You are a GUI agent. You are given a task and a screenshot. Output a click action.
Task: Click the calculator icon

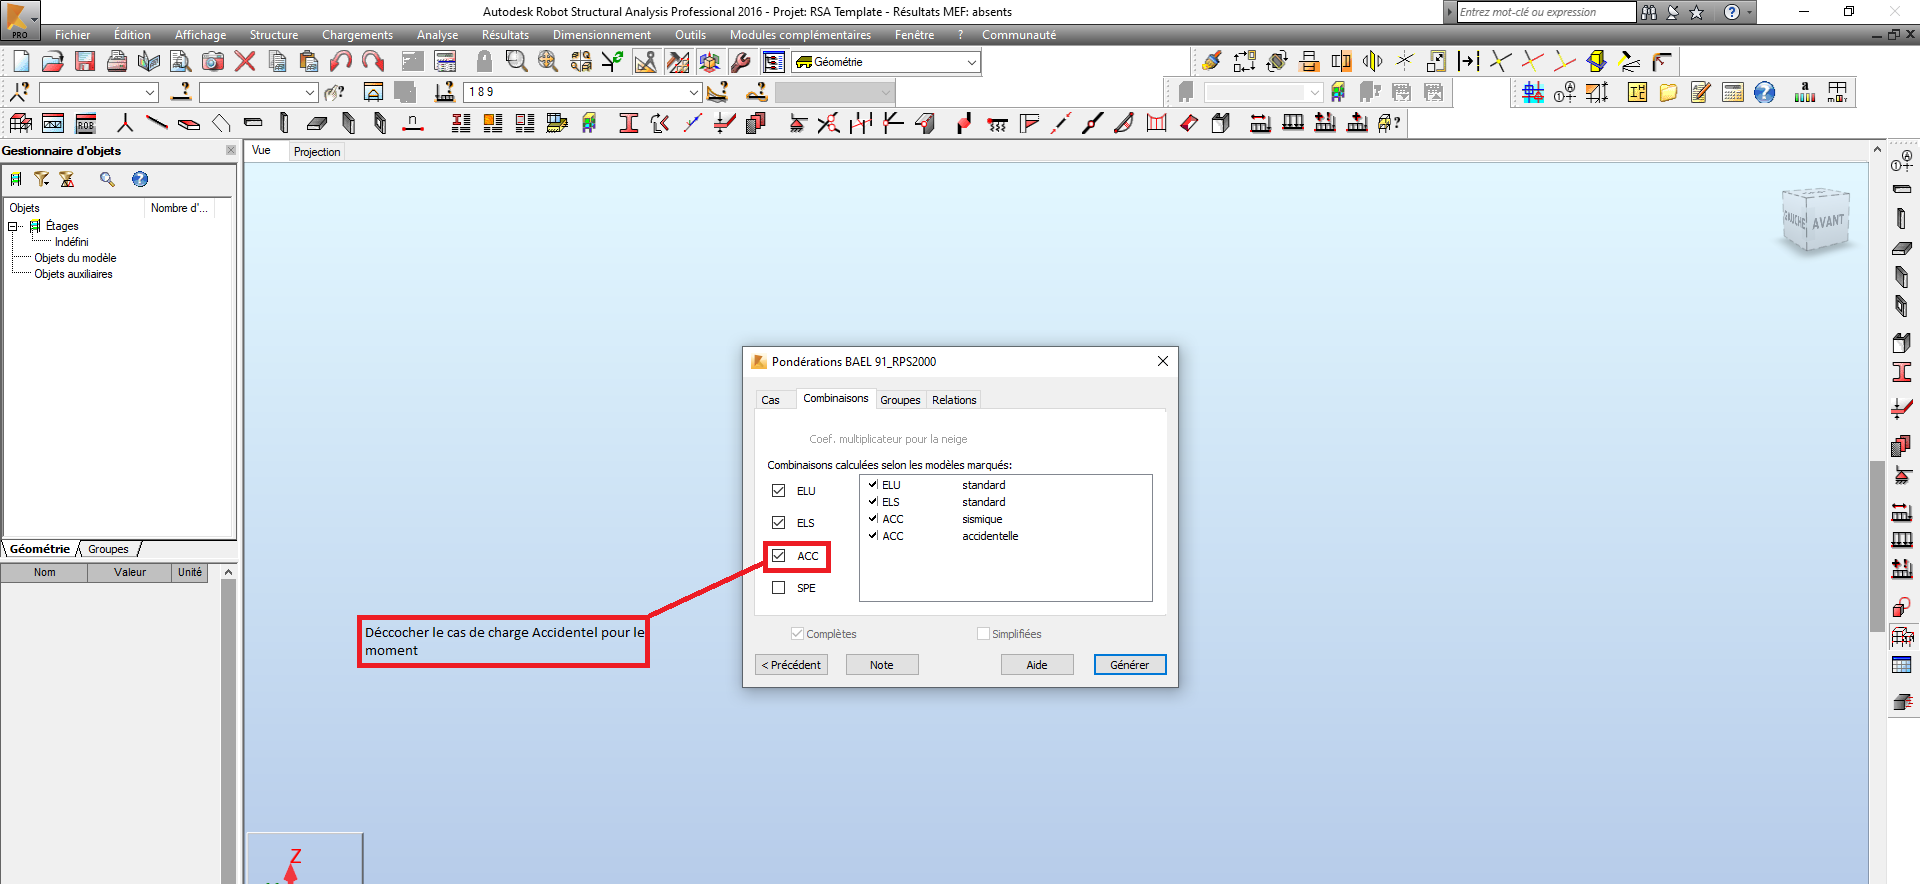coord(1733,92)
